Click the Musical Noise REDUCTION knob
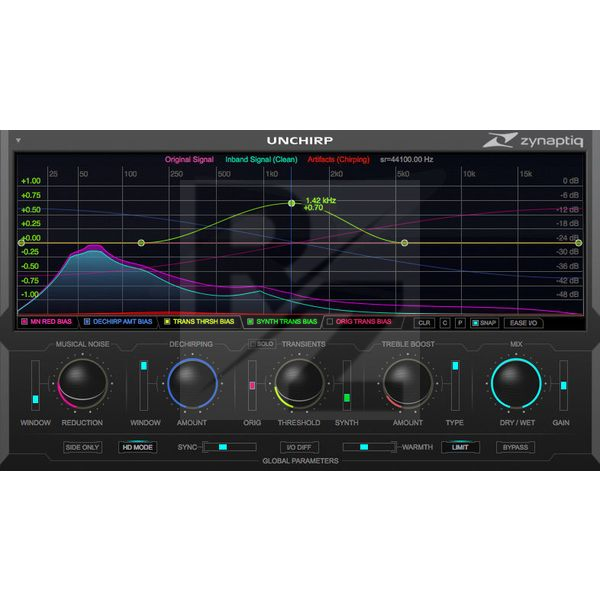The image size is (600, 600). [x=82, y=384]
